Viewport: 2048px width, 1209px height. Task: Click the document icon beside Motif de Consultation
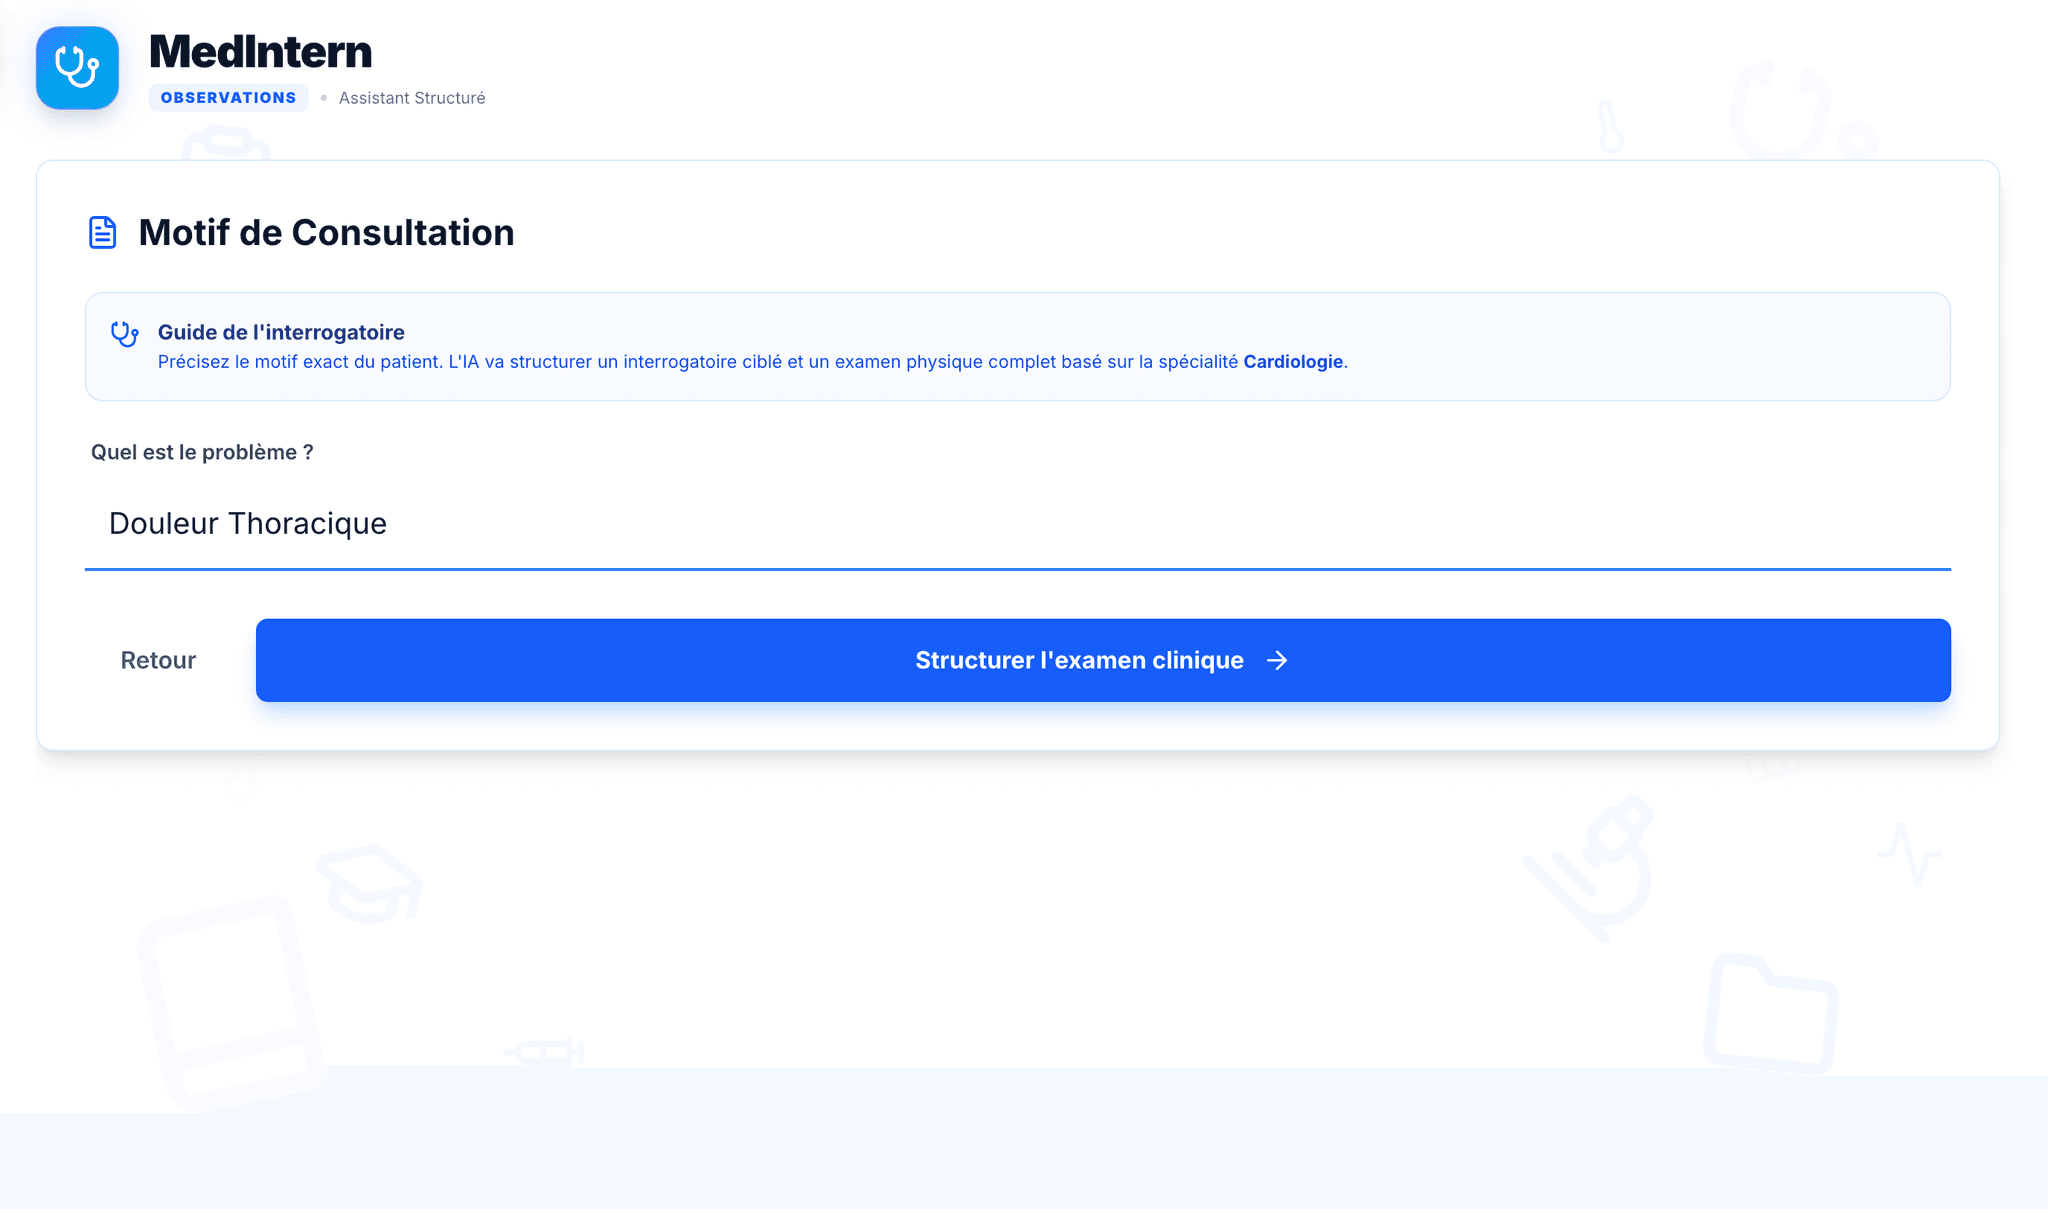[103, 232]
